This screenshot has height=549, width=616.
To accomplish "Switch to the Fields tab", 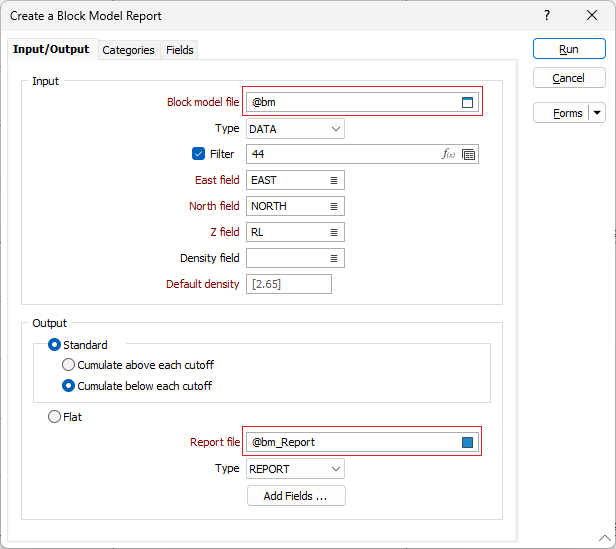I will pyautogui.click(x=180, y=50).
